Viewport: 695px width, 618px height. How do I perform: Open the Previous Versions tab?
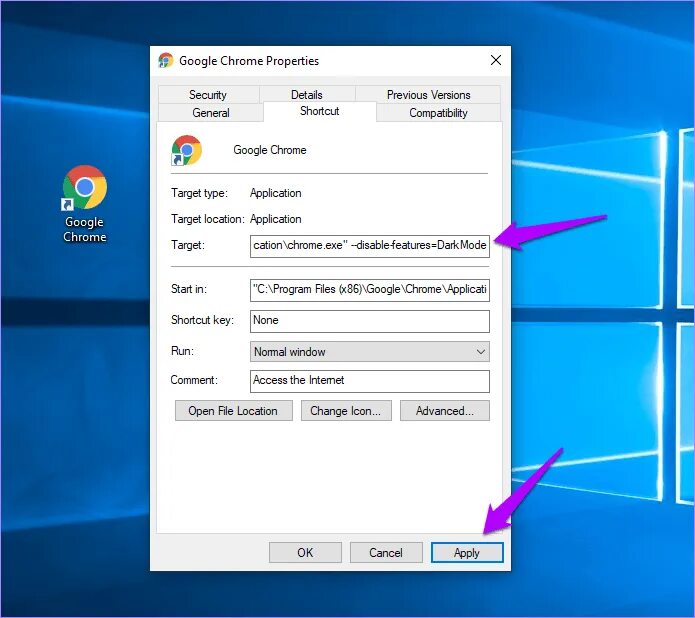coord(428,94)
